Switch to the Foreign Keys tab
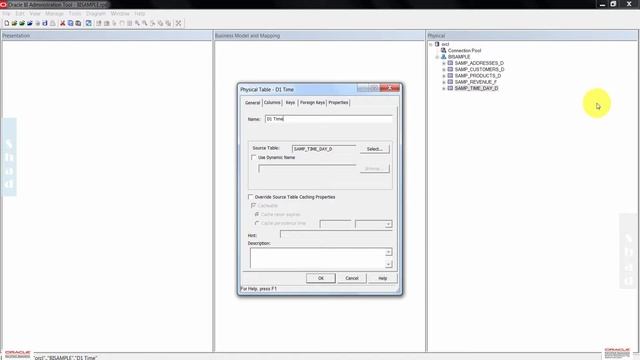The height and width of the screenshot is (360, 640). pyautogui.click(x=312, y=102)
